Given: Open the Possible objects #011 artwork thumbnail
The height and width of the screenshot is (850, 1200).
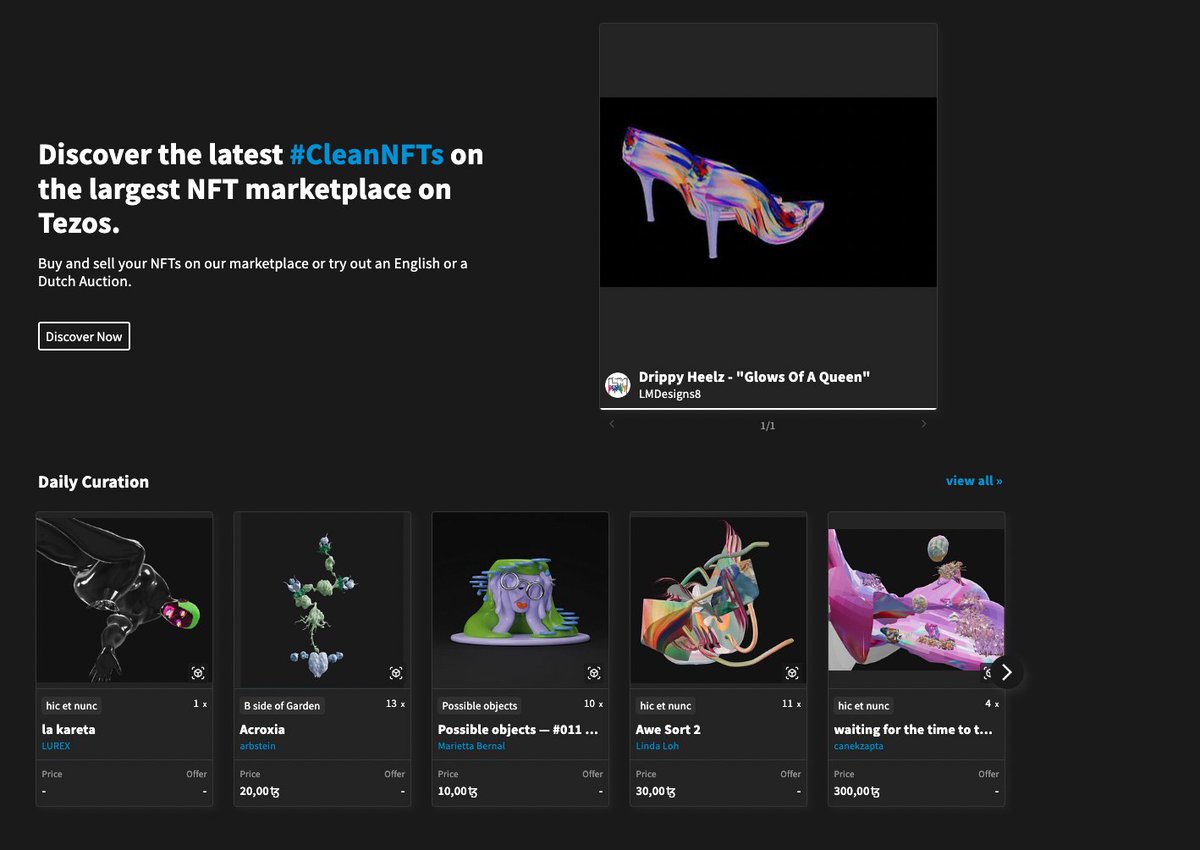Looking at the screenshot, I should pyautogui.click(x=520, y=599).
